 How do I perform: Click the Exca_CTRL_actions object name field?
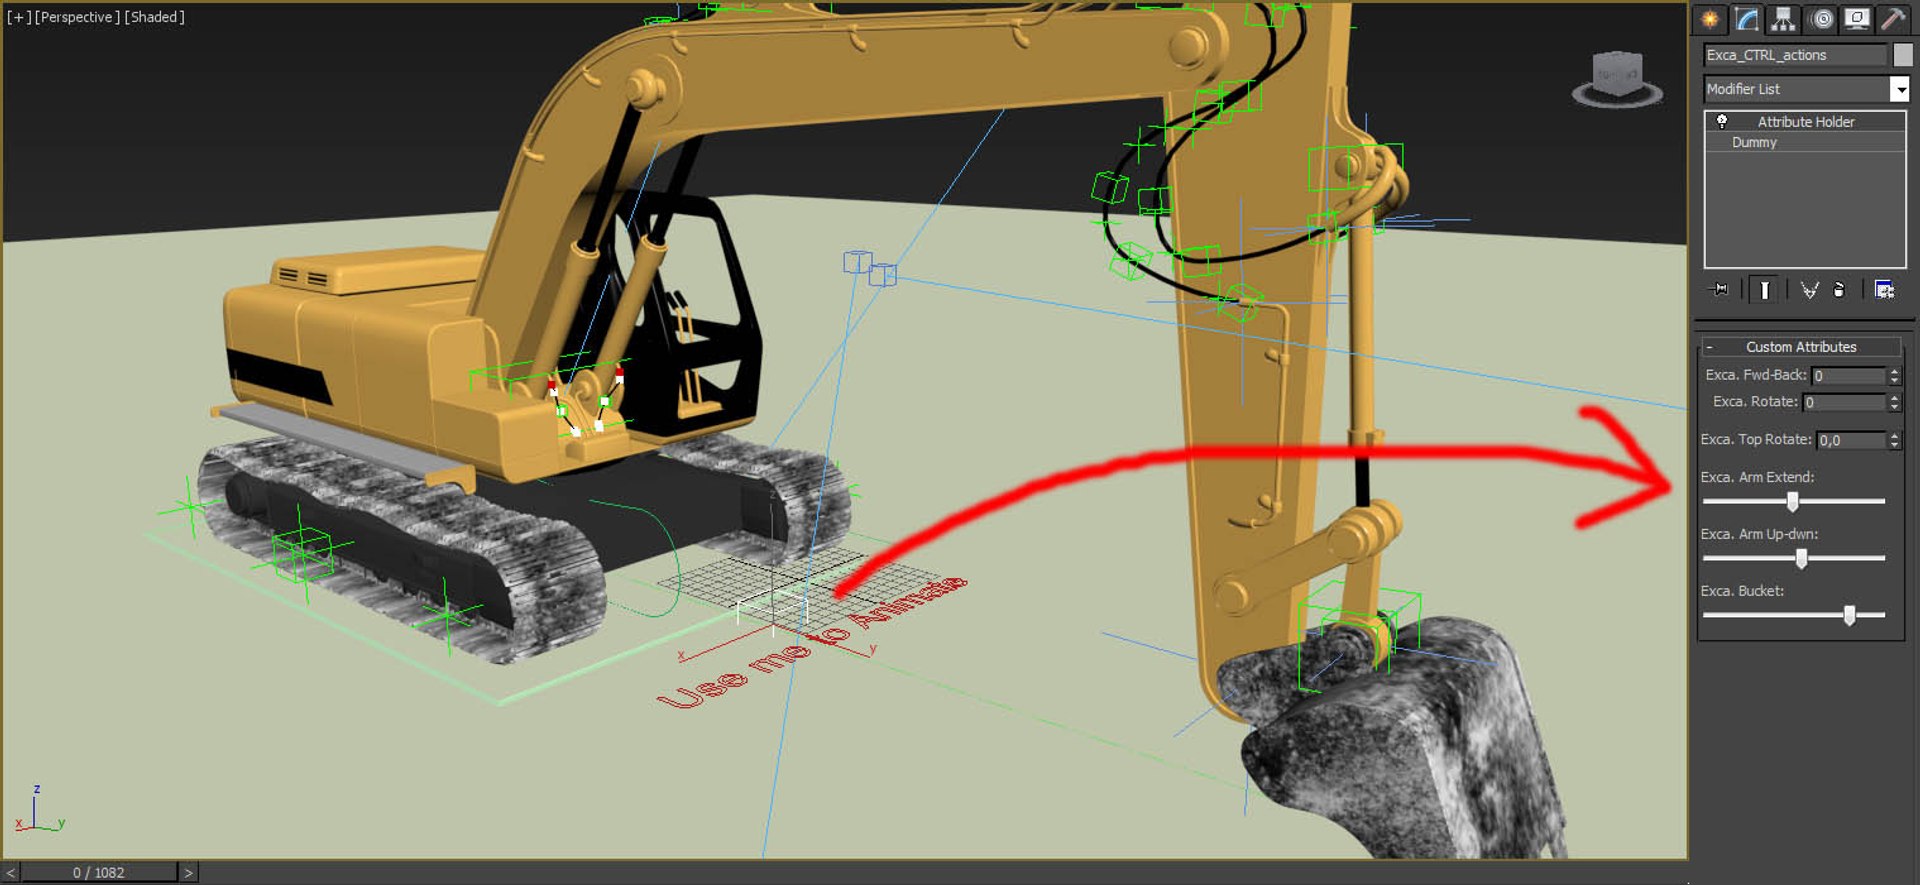(1795, 55)
